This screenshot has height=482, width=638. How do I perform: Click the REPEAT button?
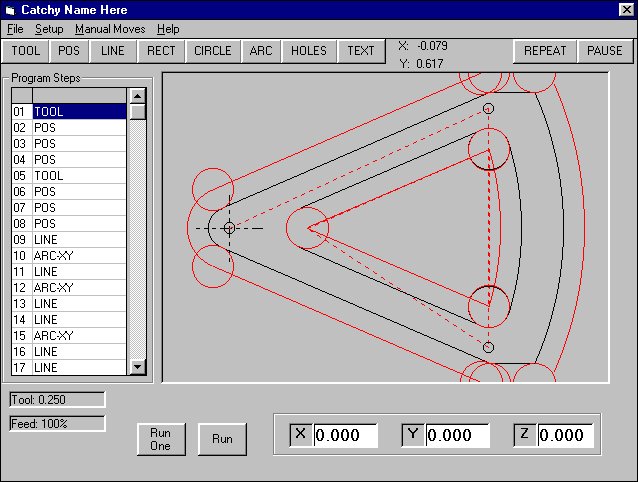click(x=545, y=51)
